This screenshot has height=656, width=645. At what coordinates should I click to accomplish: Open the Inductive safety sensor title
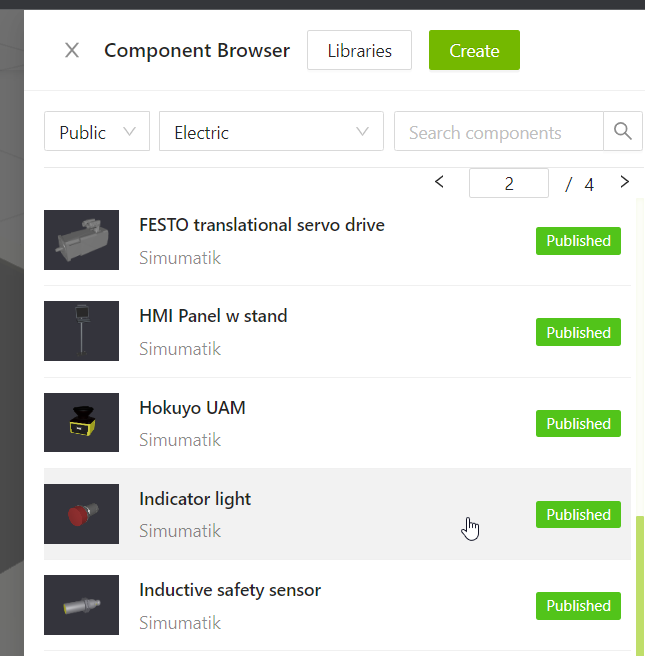click(230, 590)
